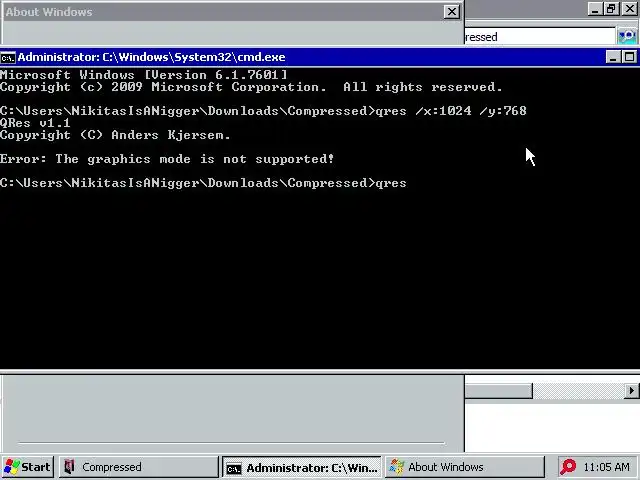Screen dimensions: 640x480
Task: Click the 'QRes v1.1' output line
Action: pos(35,123)
